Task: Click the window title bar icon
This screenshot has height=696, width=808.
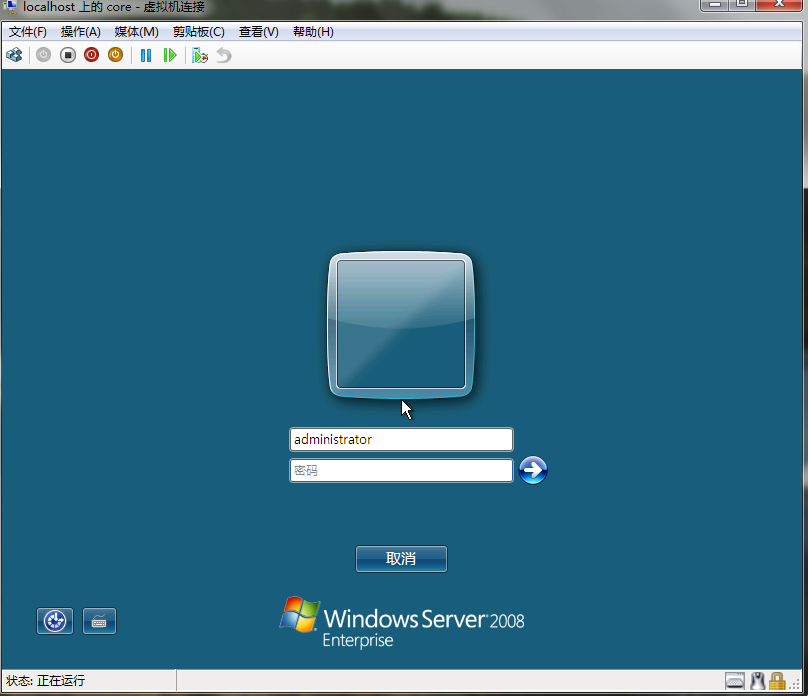Action: [x=10, y=7]
